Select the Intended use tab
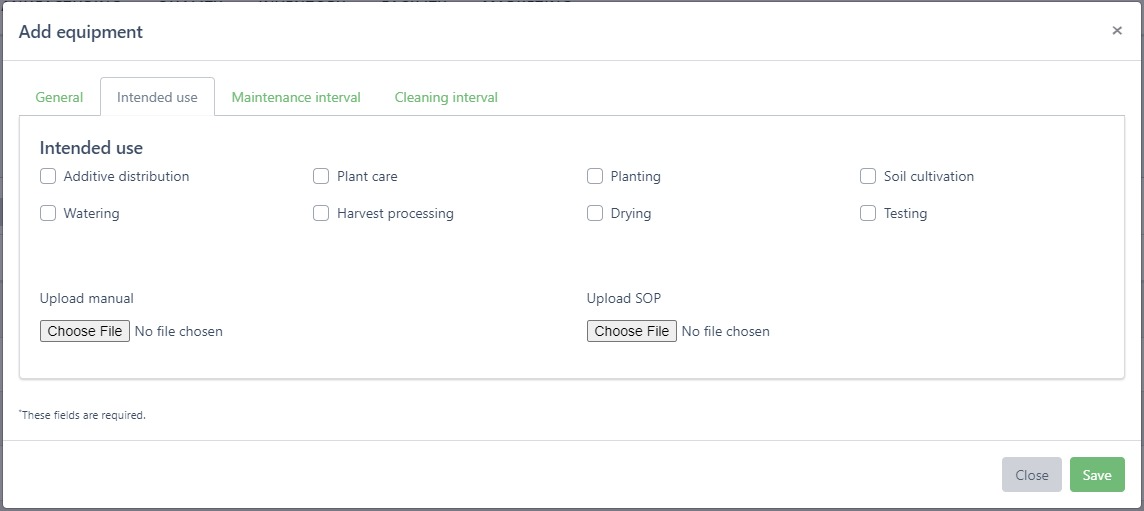The image size is (1144, 511). pyautogui.click(x=157, y=97)
